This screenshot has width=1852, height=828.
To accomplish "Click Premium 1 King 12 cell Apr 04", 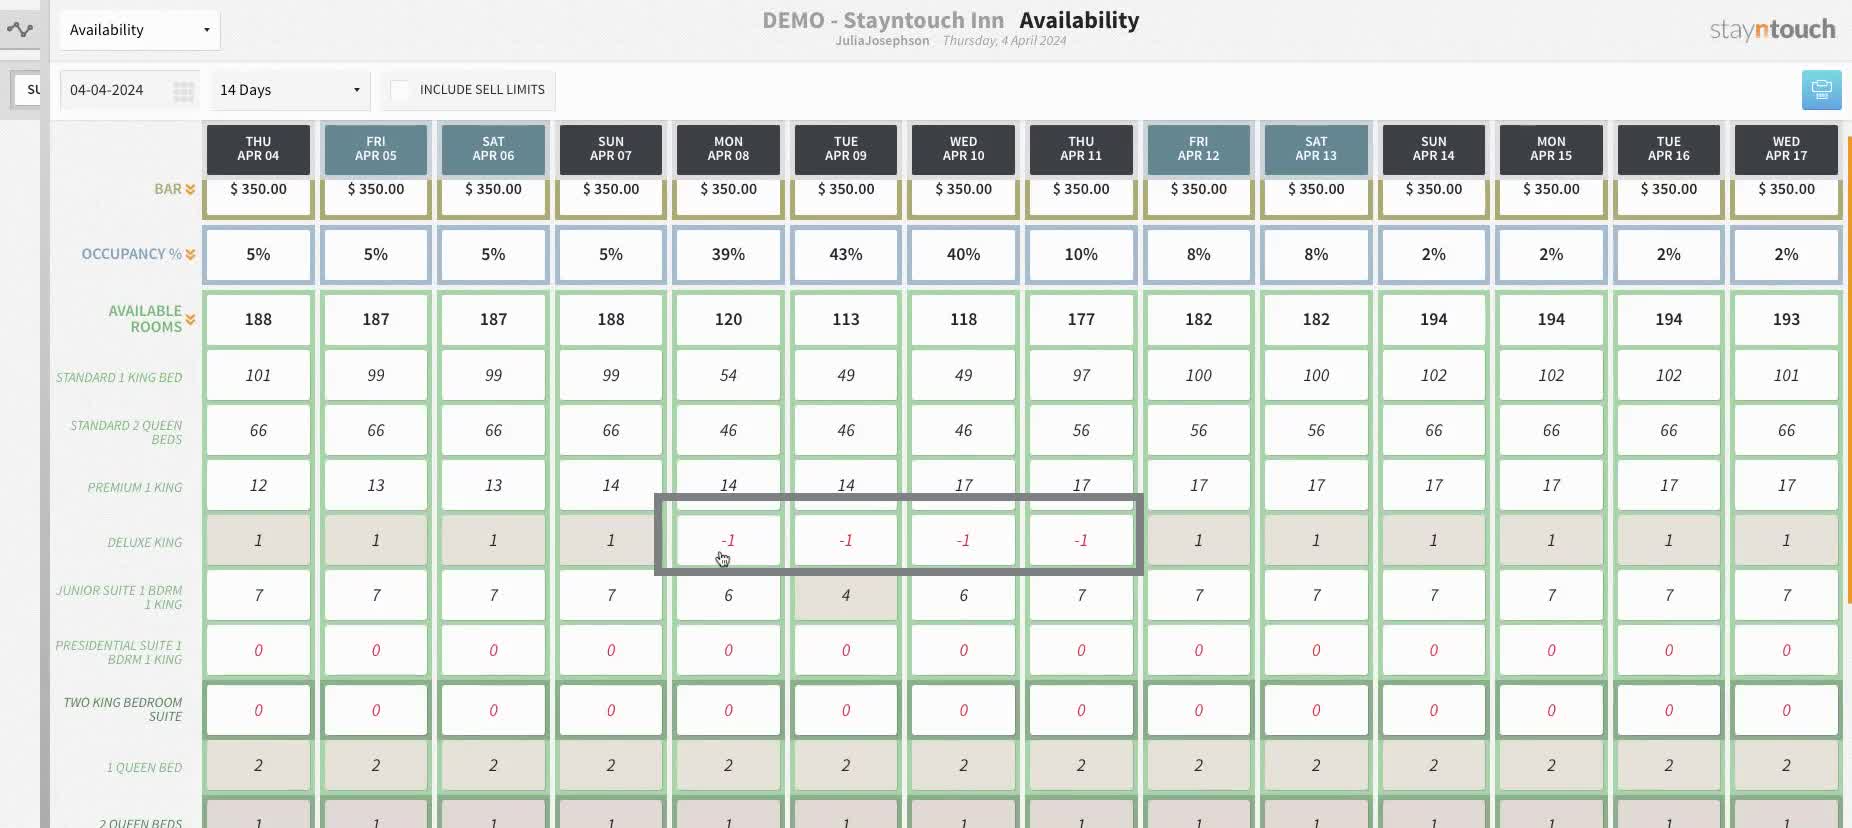I will 258,485.
